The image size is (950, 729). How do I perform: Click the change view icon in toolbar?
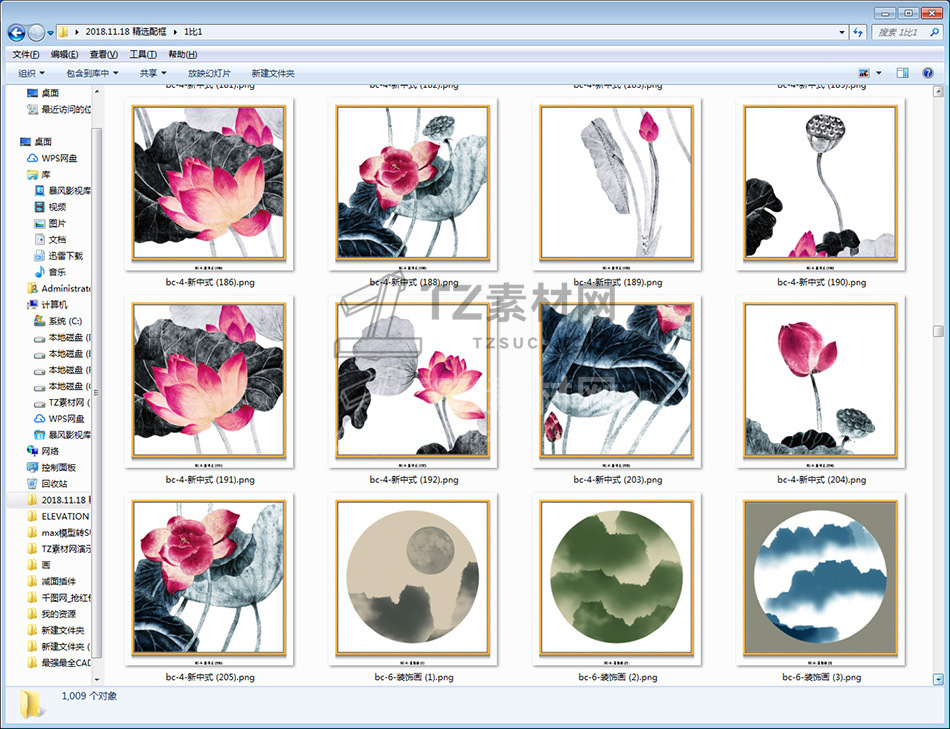[x=864, y=73]
